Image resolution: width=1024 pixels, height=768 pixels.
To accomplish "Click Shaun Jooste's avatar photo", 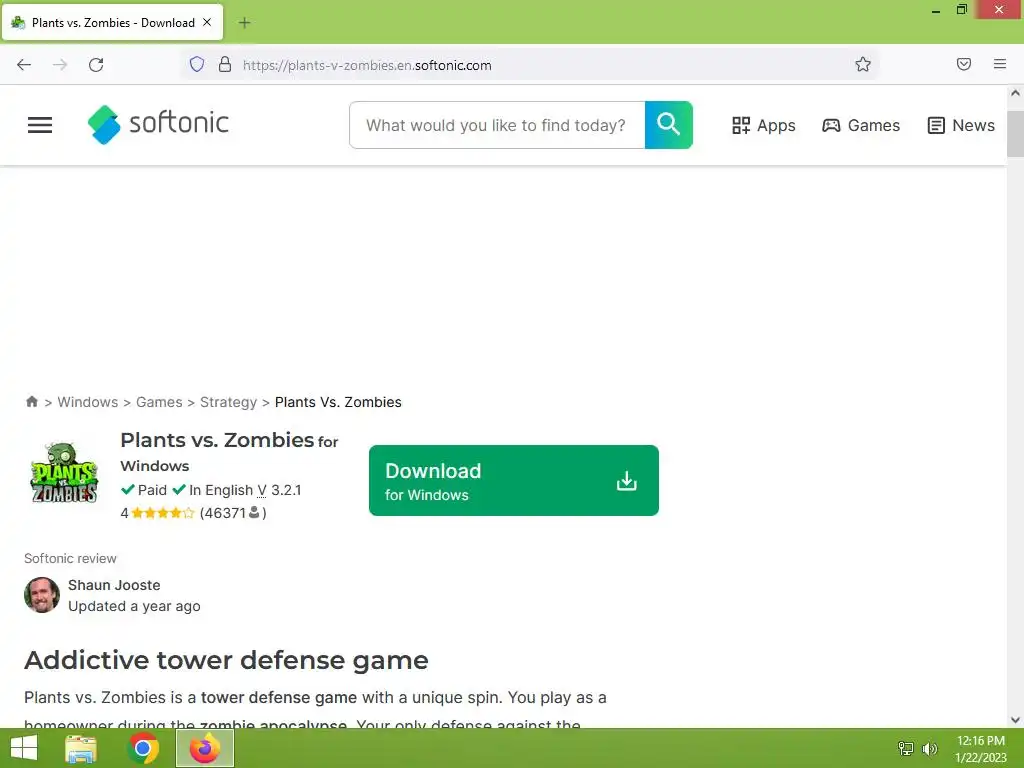I will point(42,595).
